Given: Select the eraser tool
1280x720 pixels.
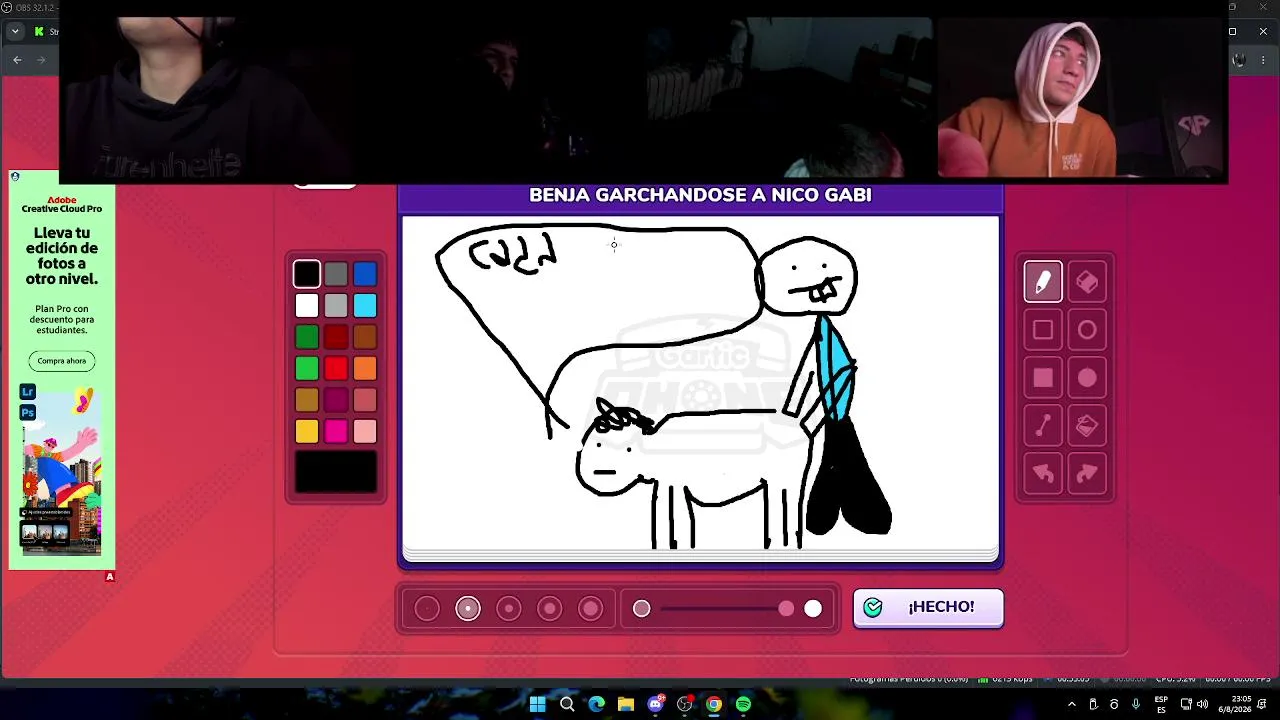Looking at the screenshot, I should pyautogui.click(x=1087, y=282).
